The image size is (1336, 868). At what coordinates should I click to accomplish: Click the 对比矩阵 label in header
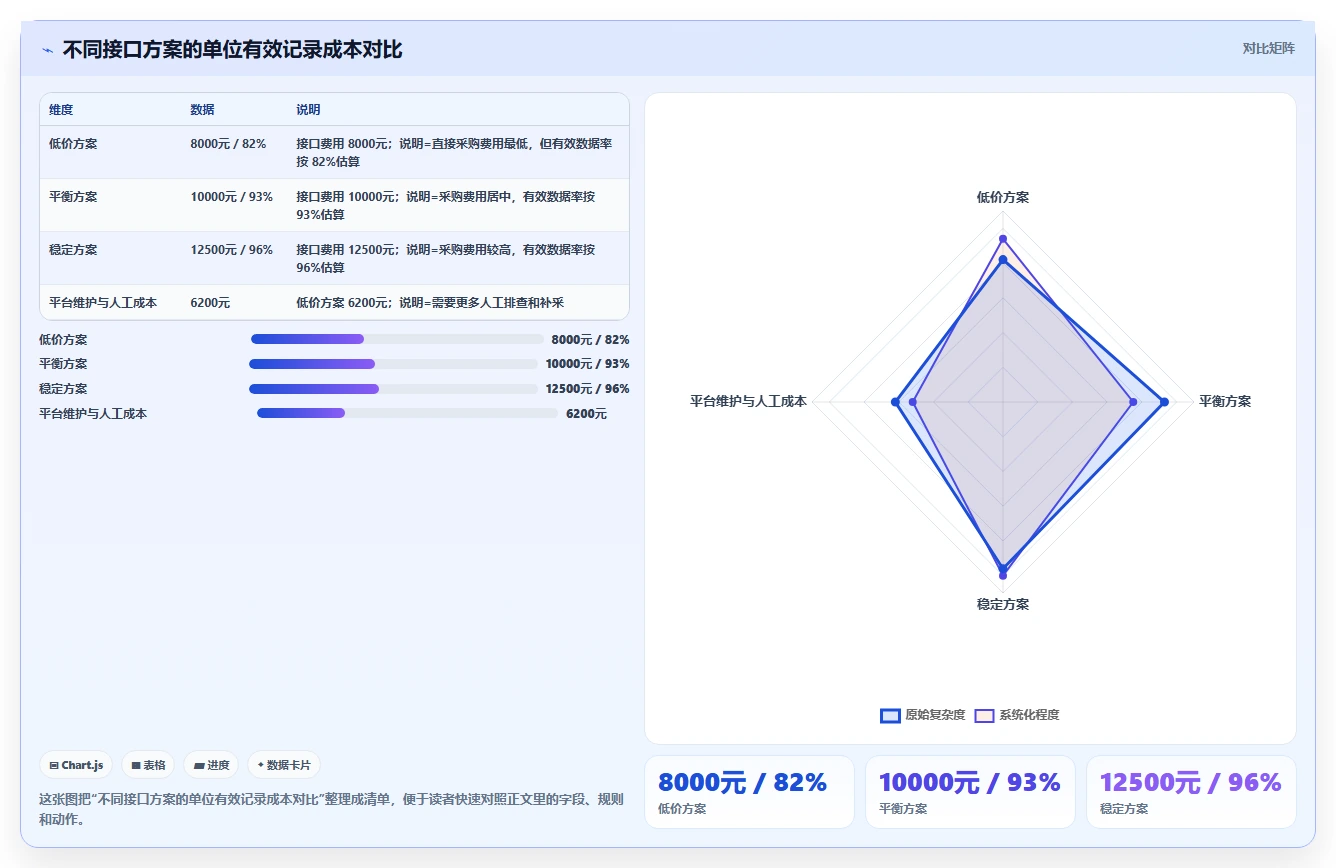(1268, 48)
